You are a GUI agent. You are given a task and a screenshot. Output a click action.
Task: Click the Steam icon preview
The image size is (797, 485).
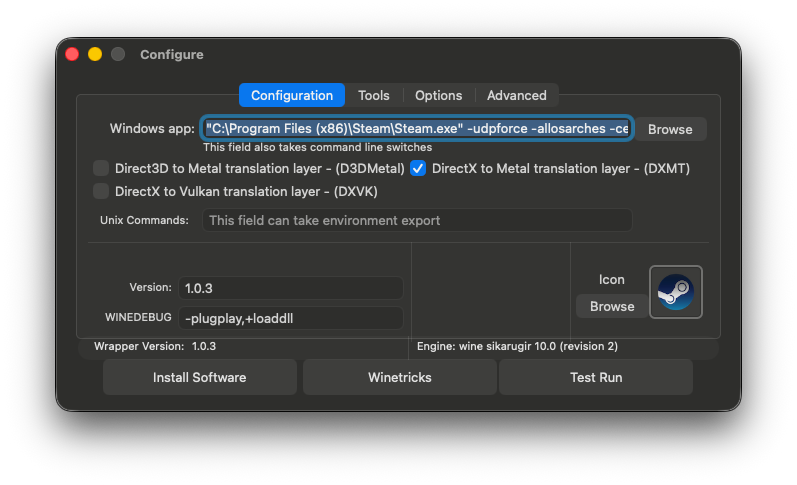676,292
